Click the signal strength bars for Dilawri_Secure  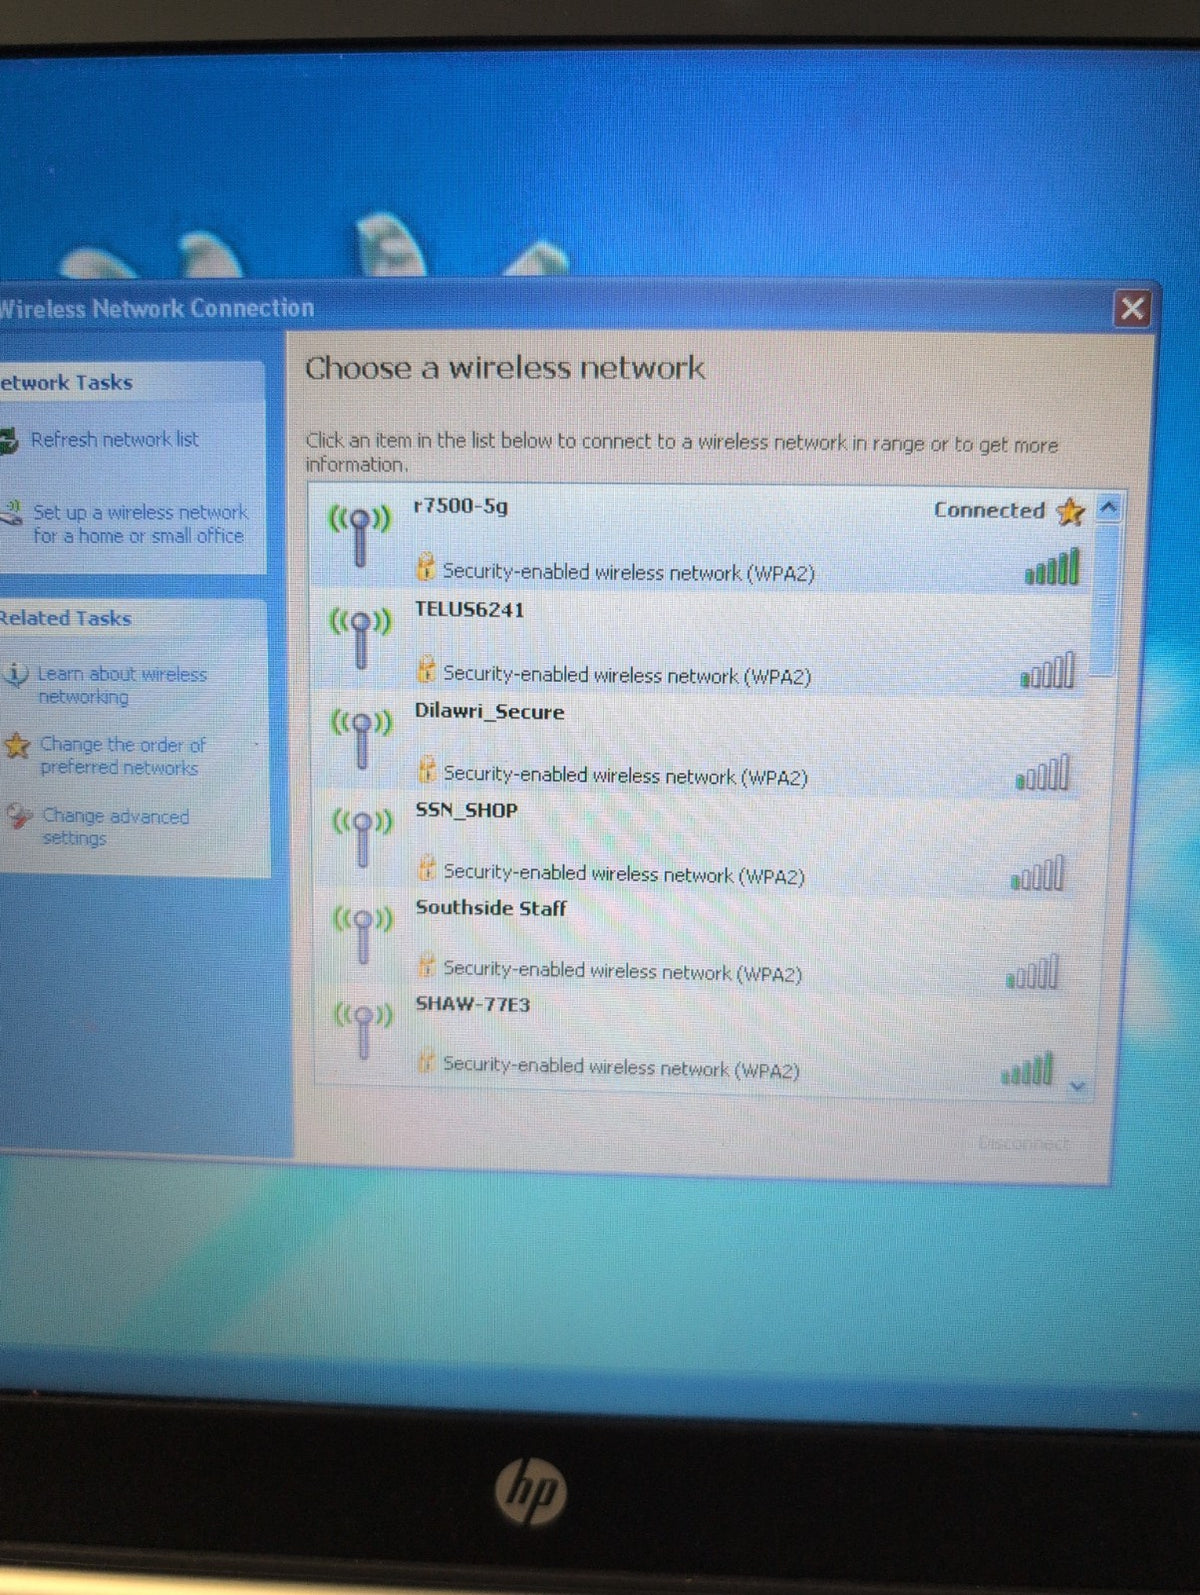1043,773
